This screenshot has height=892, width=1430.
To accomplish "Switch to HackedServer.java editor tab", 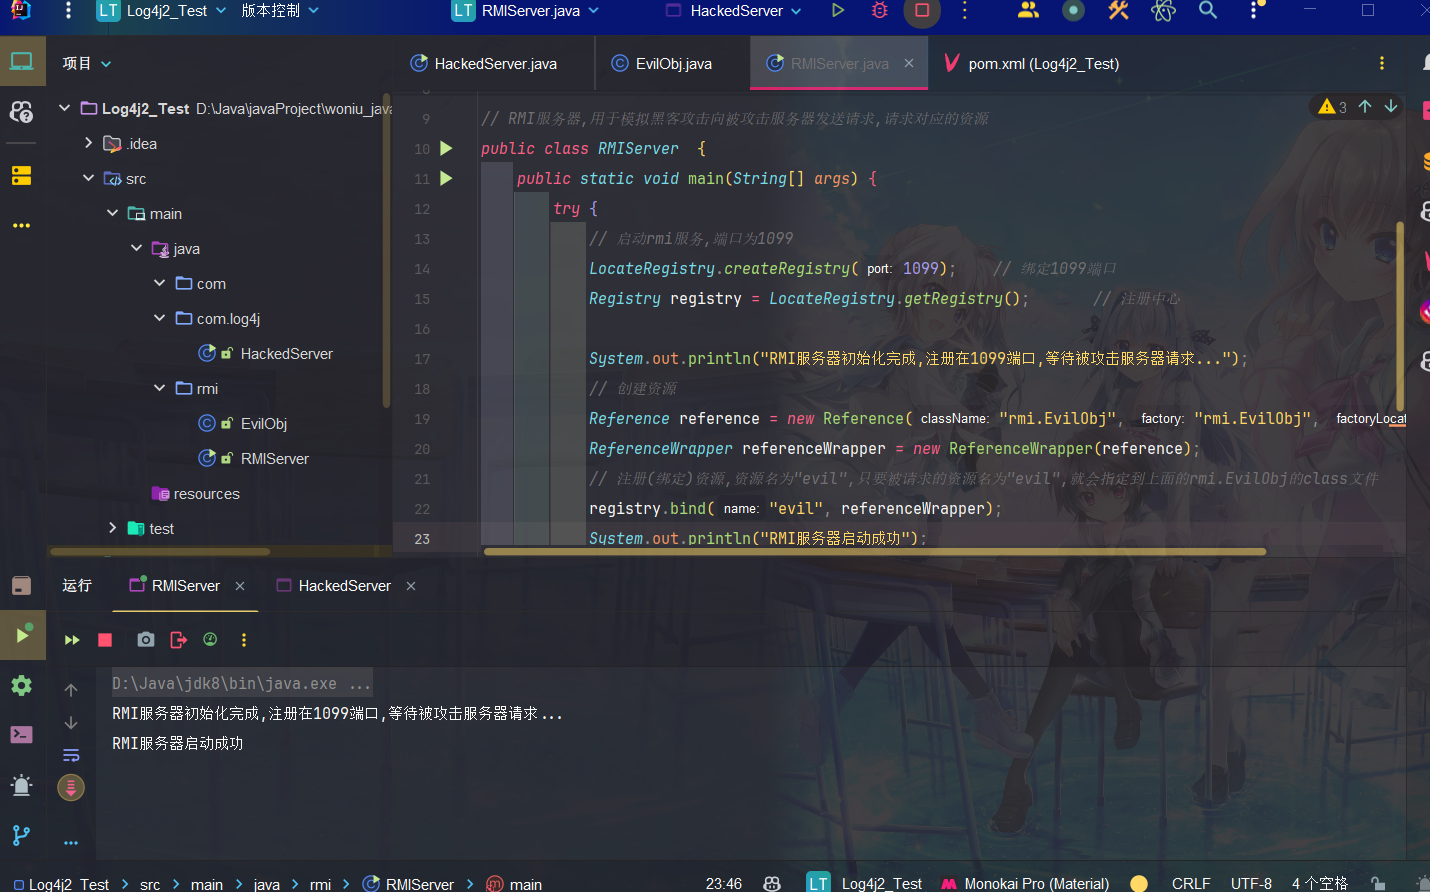I will [x=484, y=63].
